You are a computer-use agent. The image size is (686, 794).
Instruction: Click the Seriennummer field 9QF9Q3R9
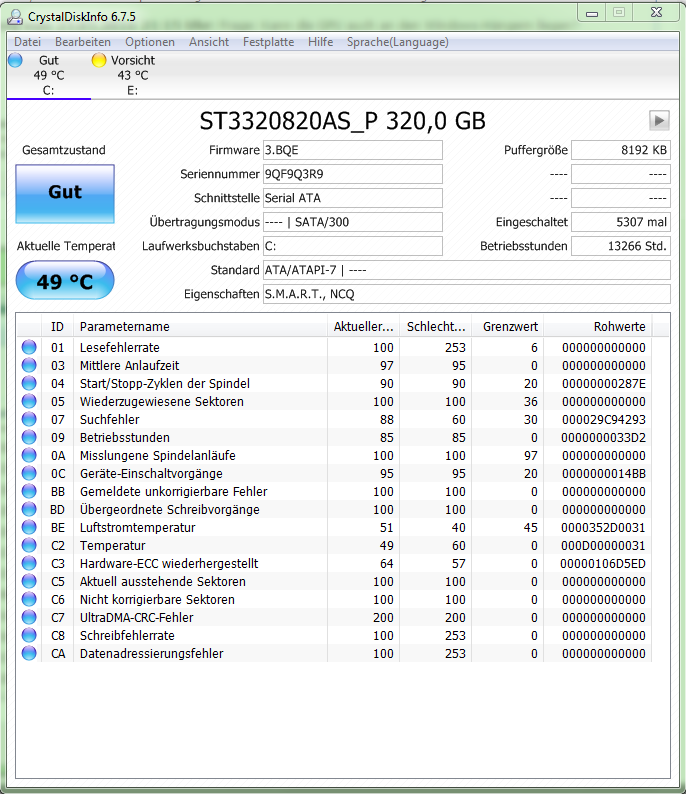pos(353,174)
